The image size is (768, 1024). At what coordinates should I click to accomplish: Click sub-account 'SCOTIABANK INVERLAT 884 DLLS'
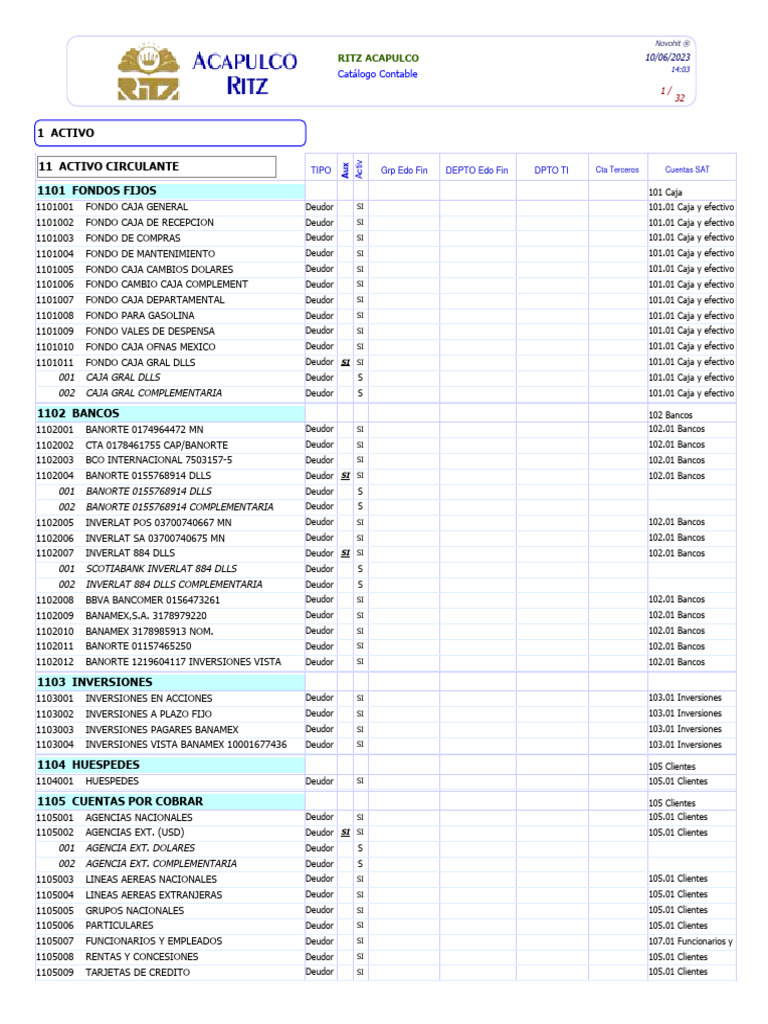tap(161, 569)
